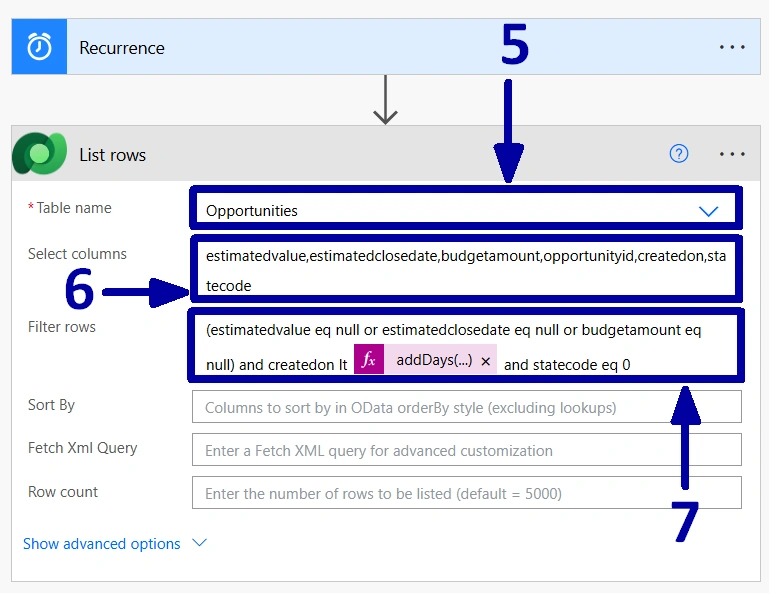Focus the Row count input field
Image resolution: width=769 pixels, height=593 pixels.
click(x=466, y=492)
